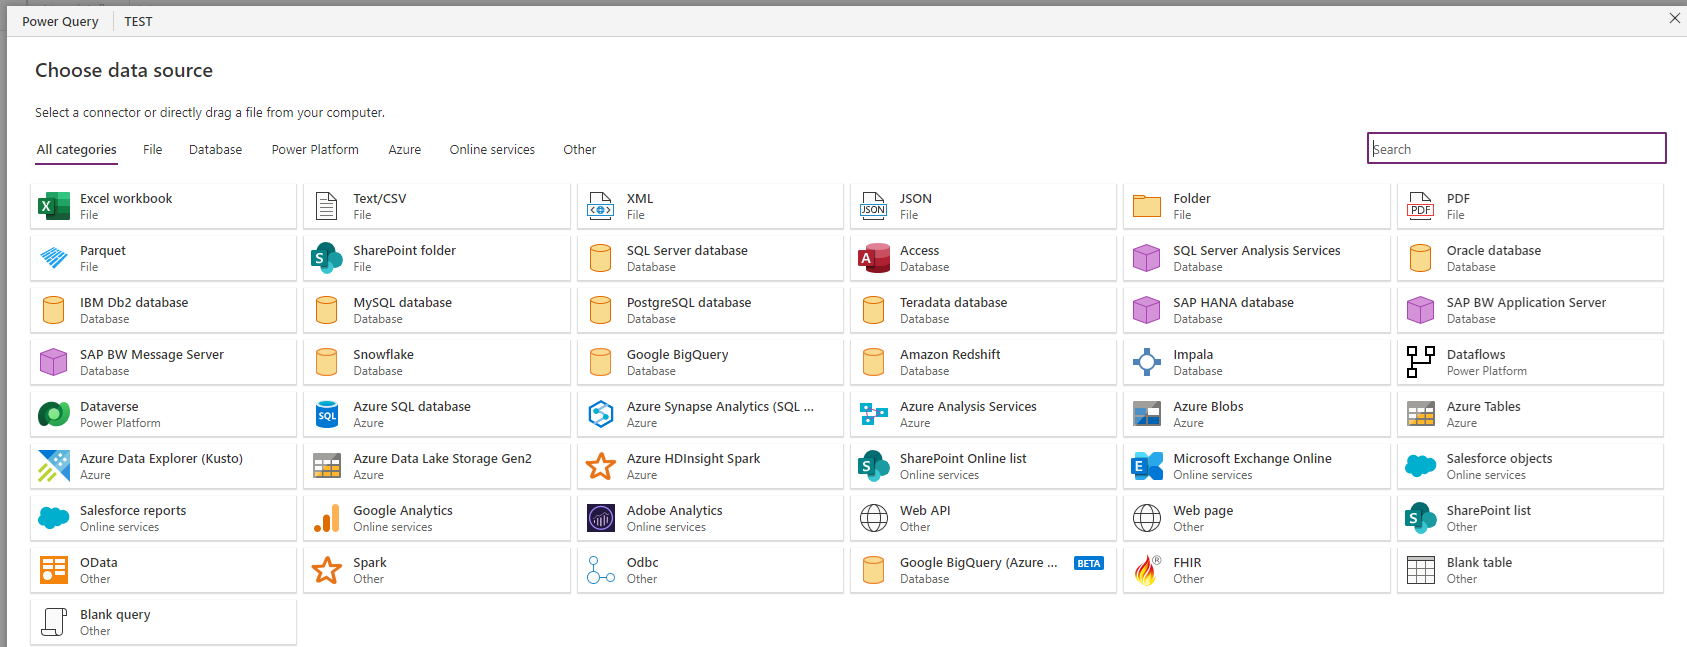Image resolution: width=1687 pixels, height=647 pixels.
Task: Choose the Oracle database connector
Action: coord(1530,258)
